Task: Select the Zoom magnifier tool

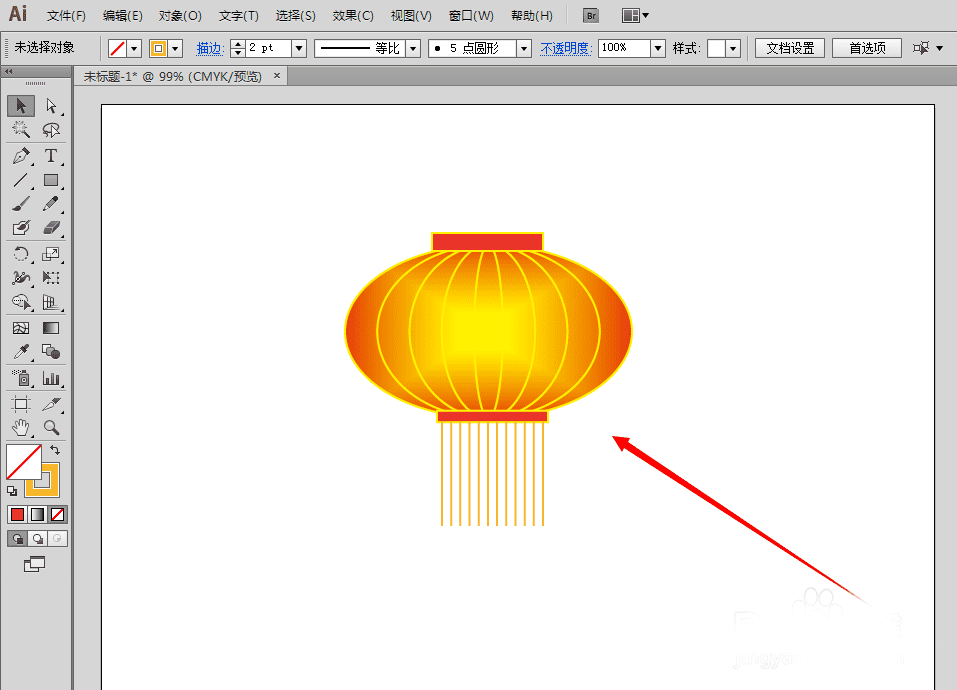Action: 51,428
